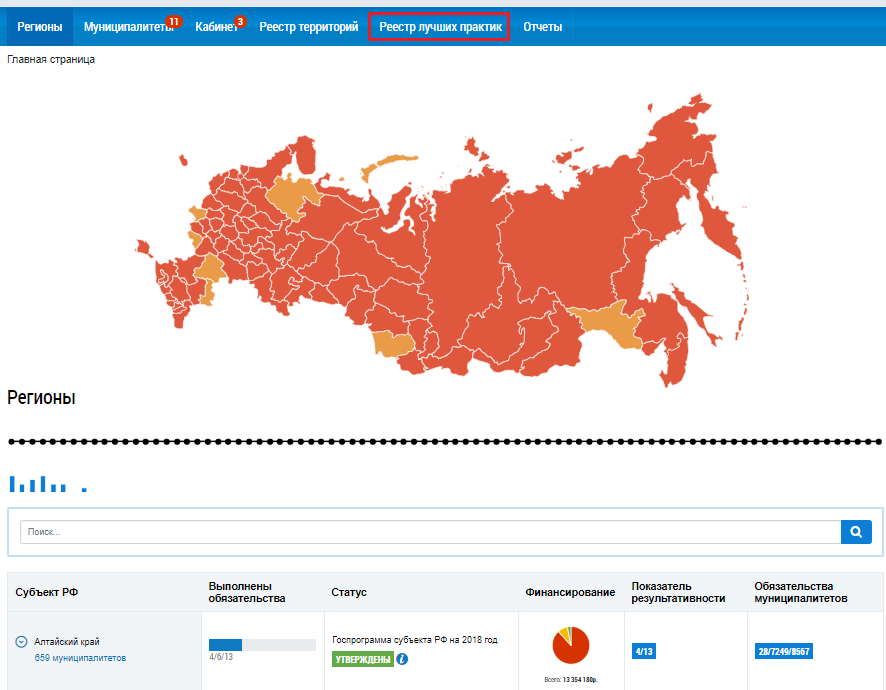
Task: Switch to Реестр лучших практик tab
Action: click(439, 27)
